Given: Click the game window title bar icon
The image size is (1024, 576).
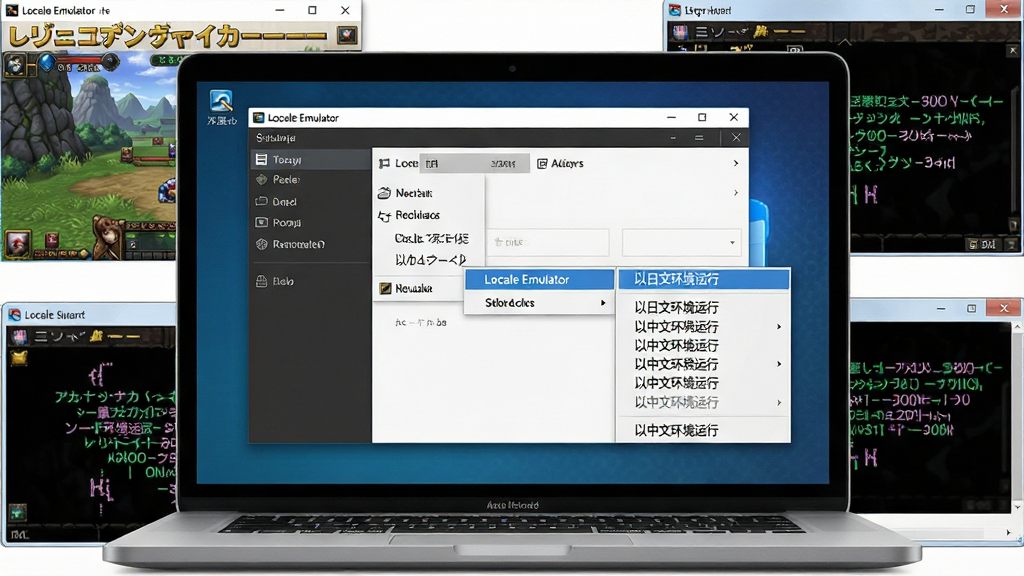Looking at the screenshot, I should click(12, 10).
